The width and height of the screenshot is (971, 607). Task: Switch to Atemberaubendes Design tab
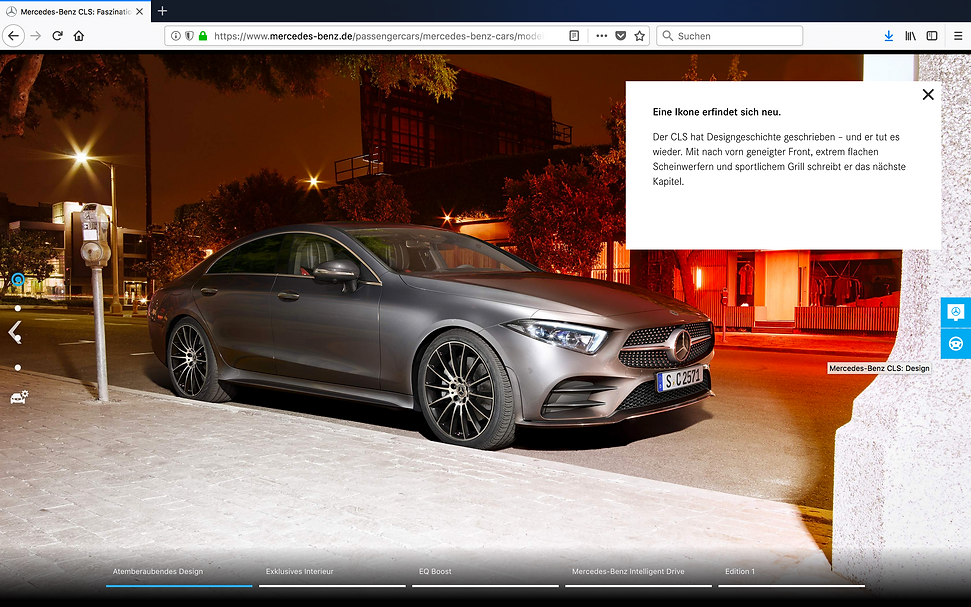(179, 574)
